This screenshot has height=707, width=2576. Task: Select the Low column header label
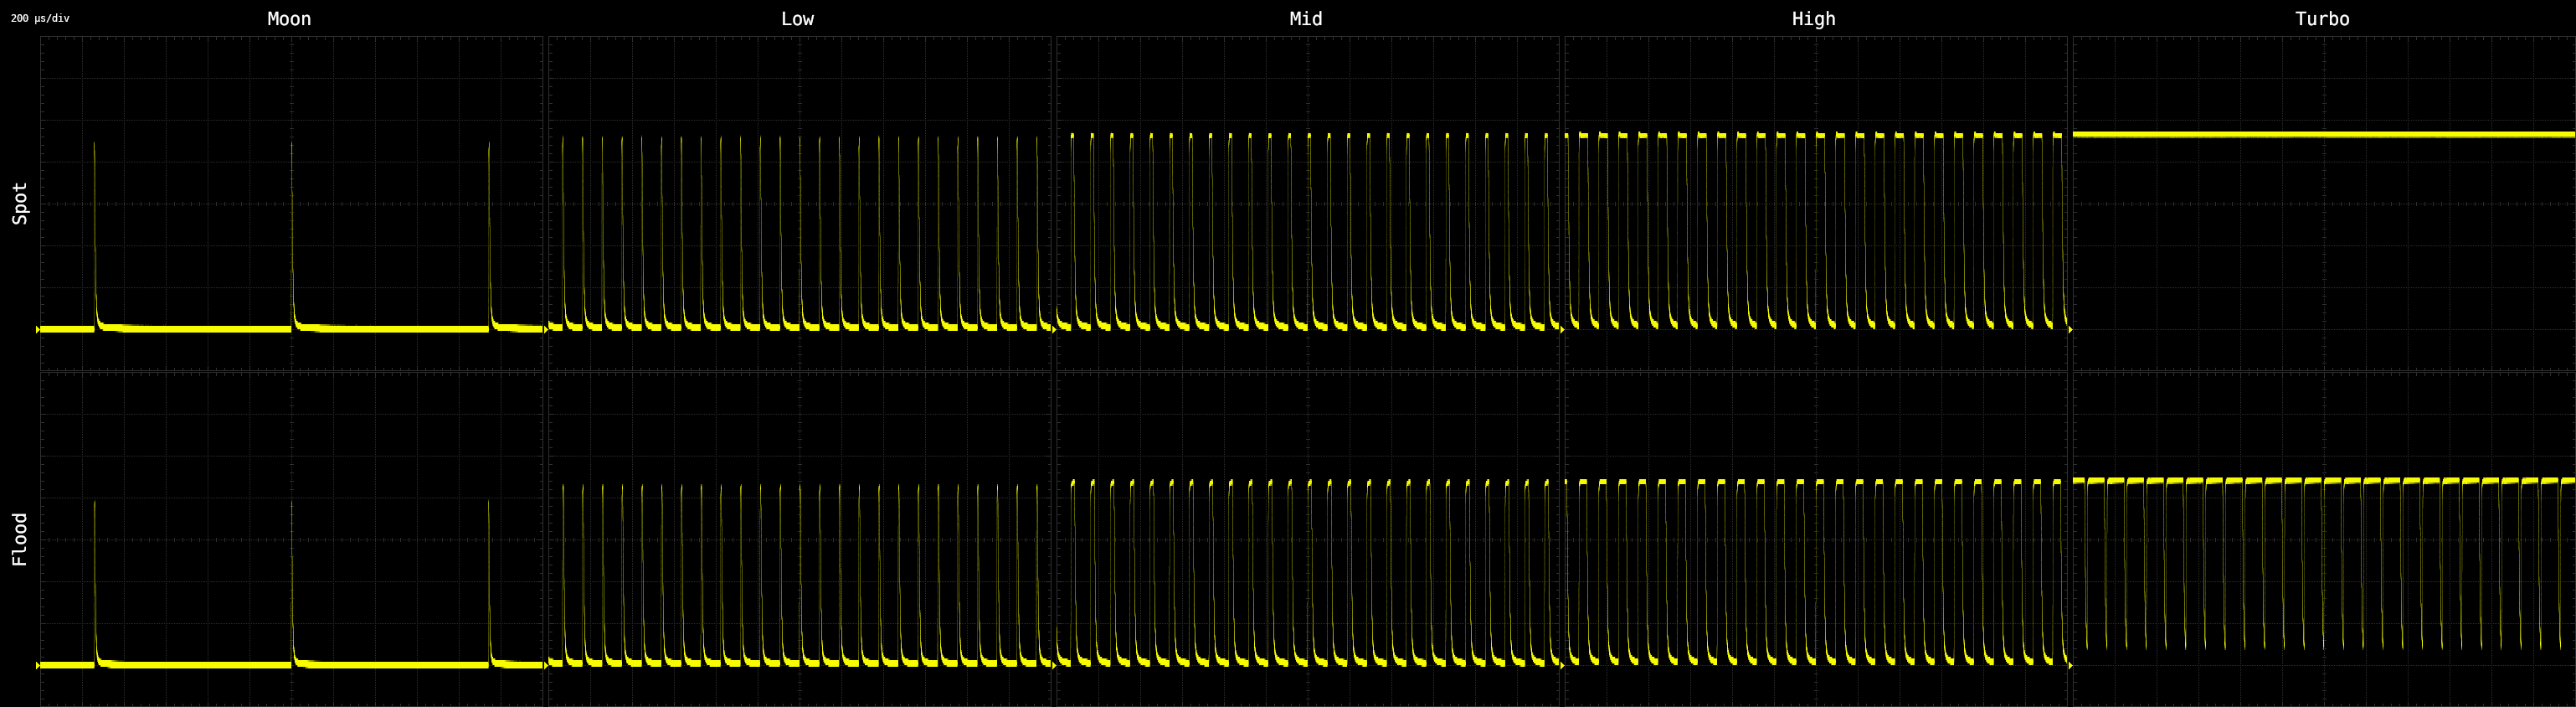pos(797,19)
